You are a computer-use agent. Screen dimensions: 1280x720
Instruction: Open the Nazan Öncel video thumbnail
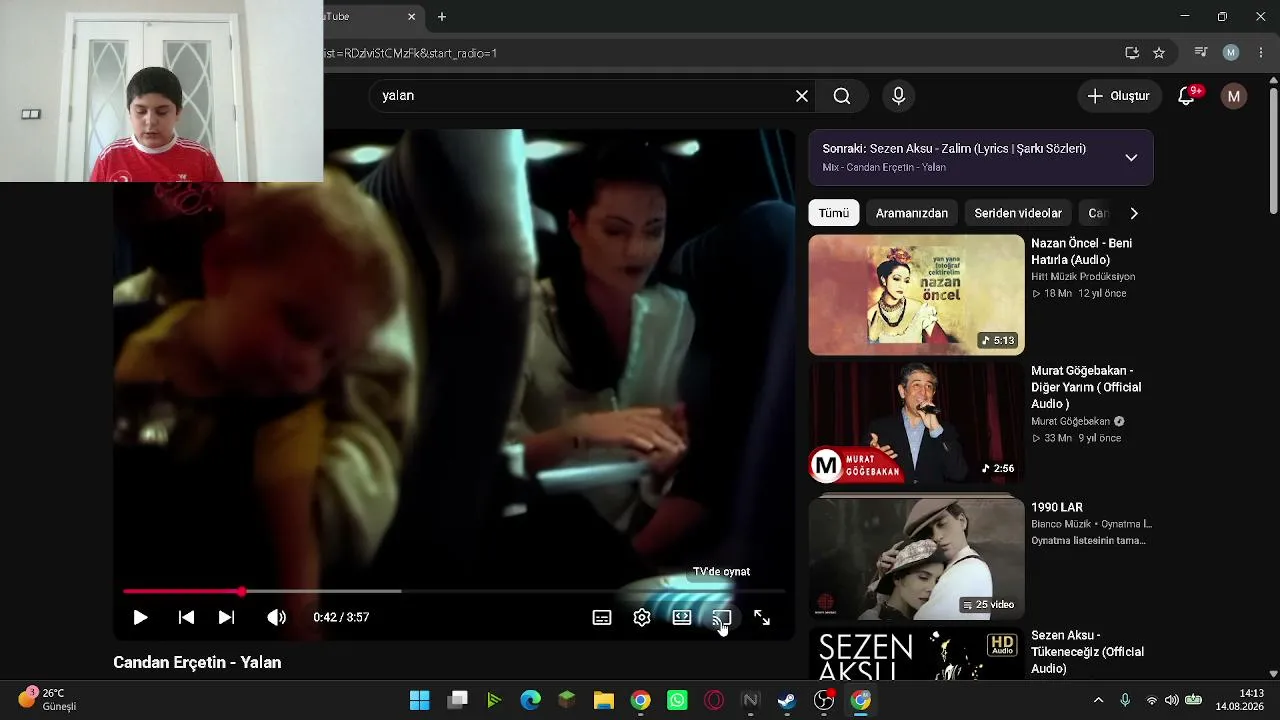point(917,295)
